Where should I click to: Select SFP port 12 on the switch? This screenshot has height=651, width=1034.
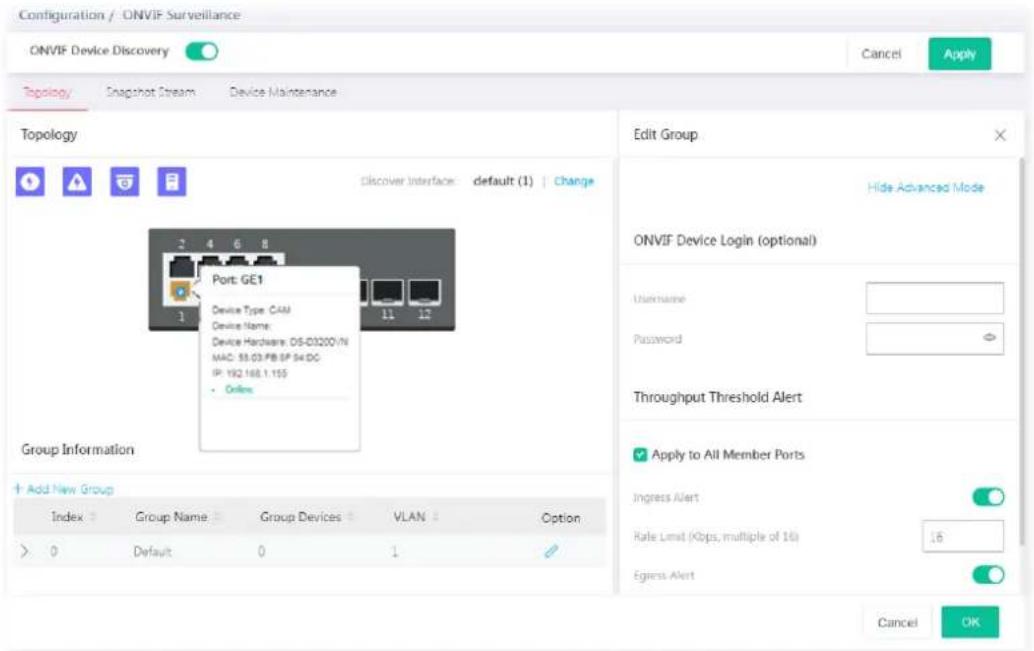(x=424, y=291)
